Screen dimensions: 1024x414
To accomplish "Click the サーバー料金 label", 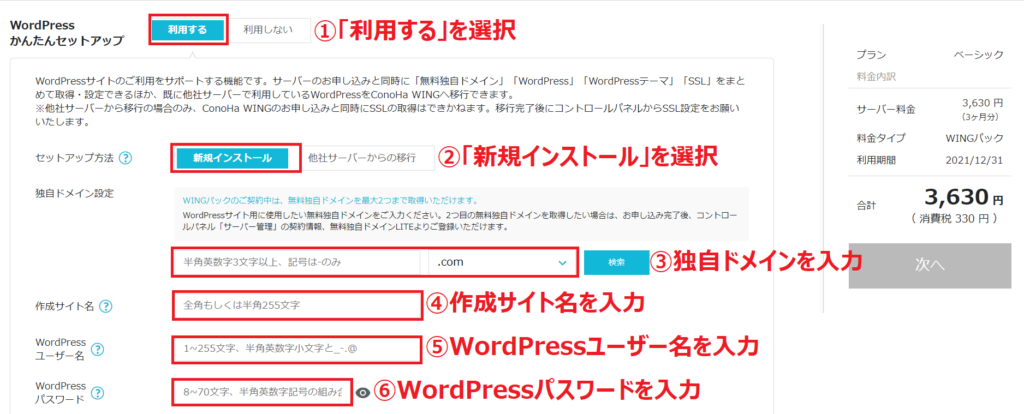I will [886, 109].
